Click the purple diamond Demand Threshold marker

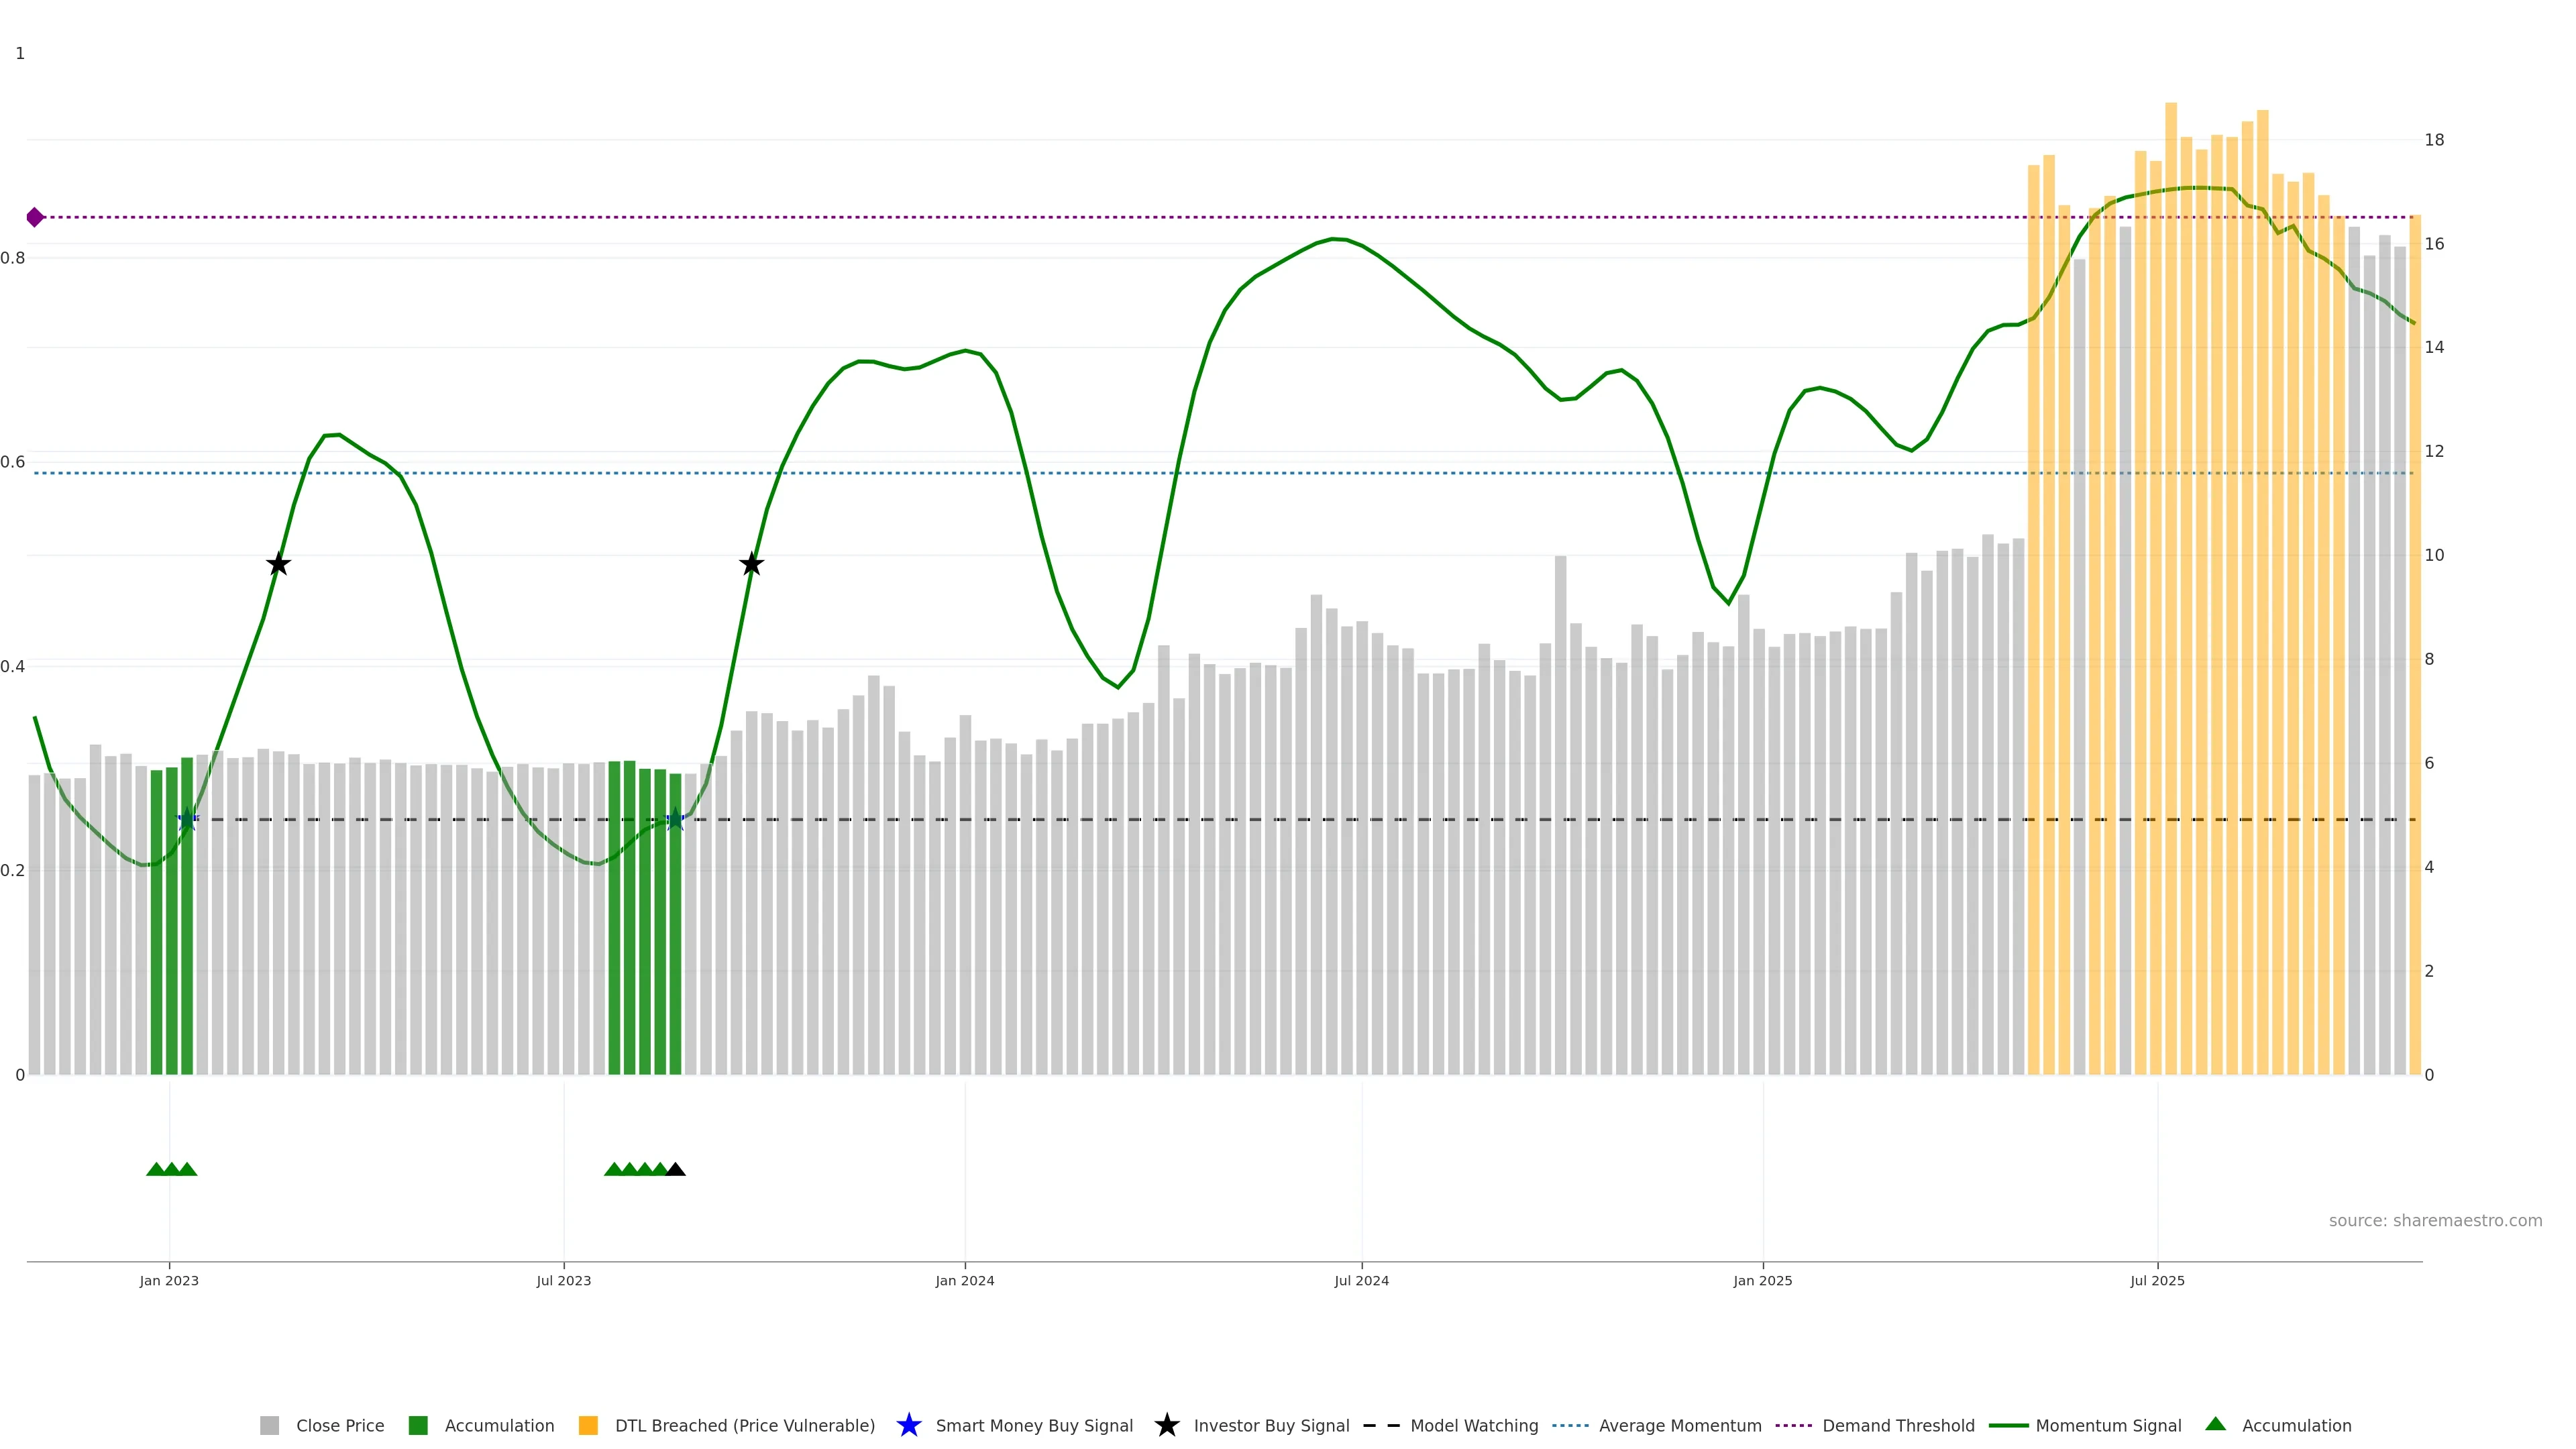(35, 217)
